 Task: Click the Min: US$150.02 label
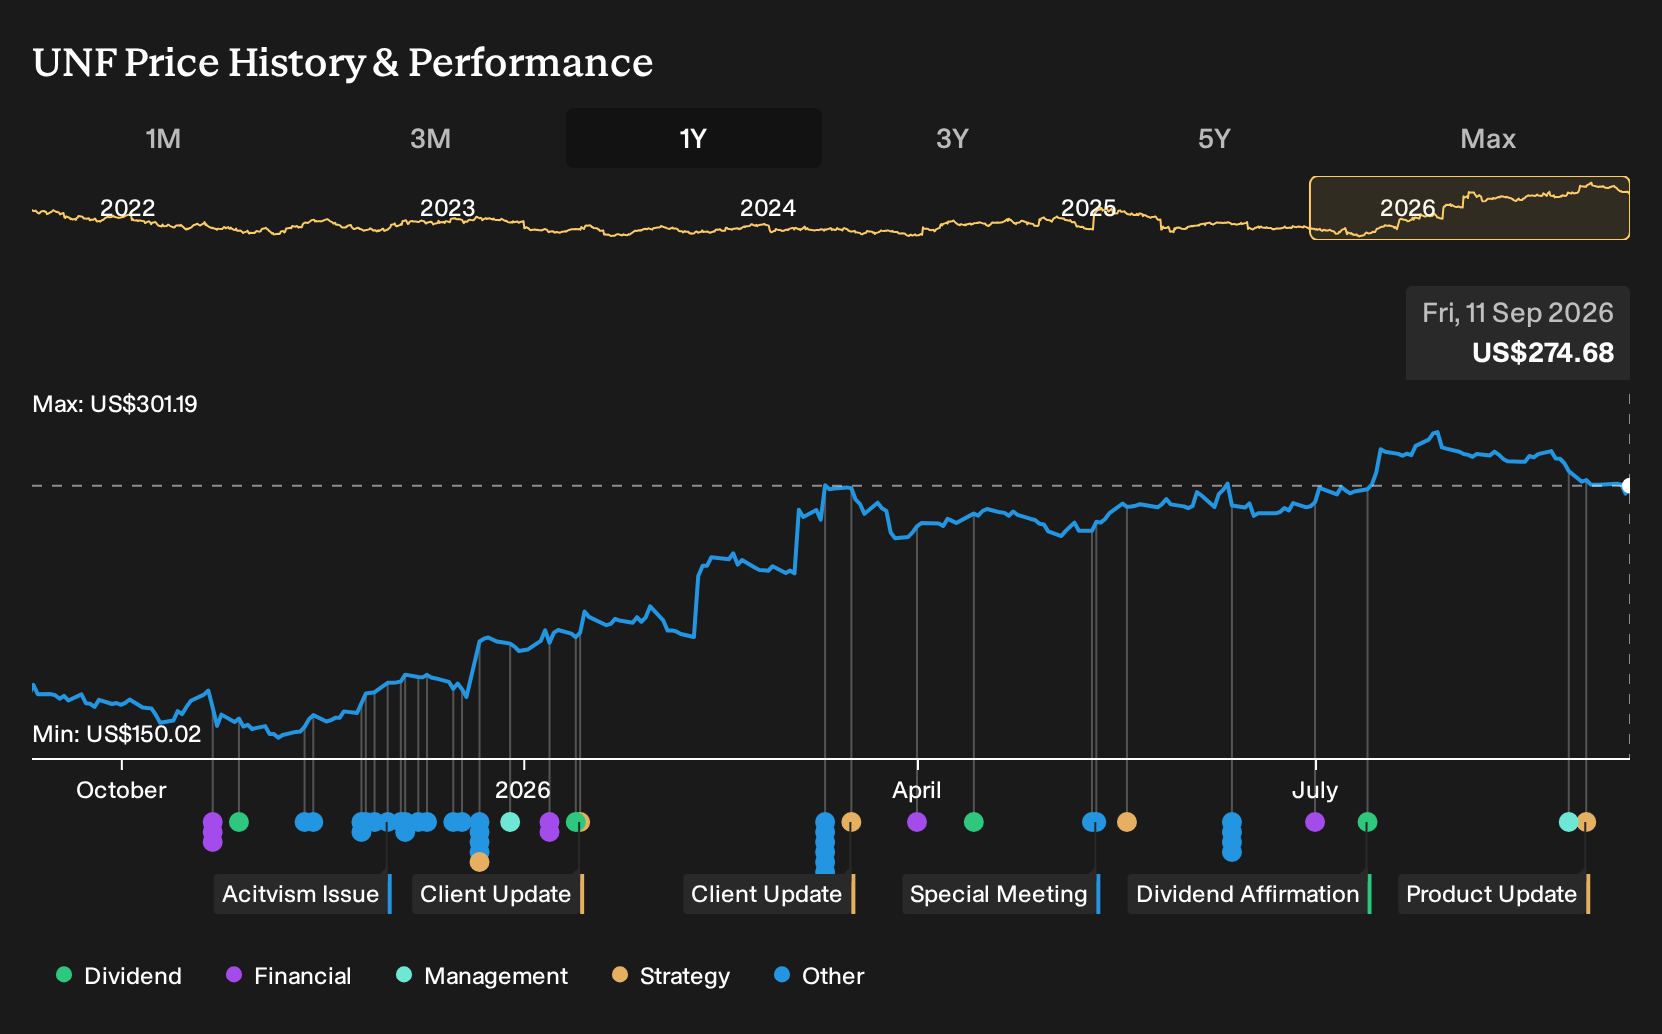point(117,734)
